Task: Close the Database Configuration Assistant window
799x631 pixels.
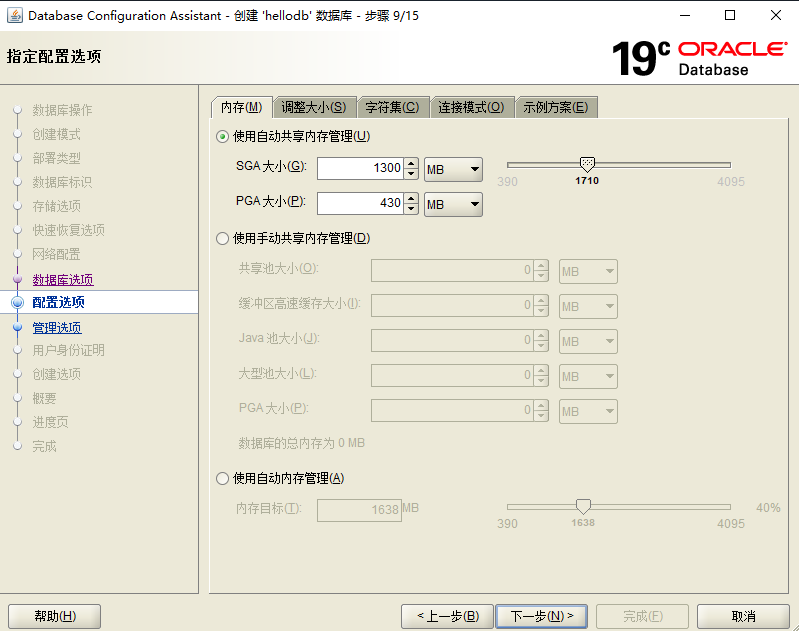Action: (x=776, y=15)
